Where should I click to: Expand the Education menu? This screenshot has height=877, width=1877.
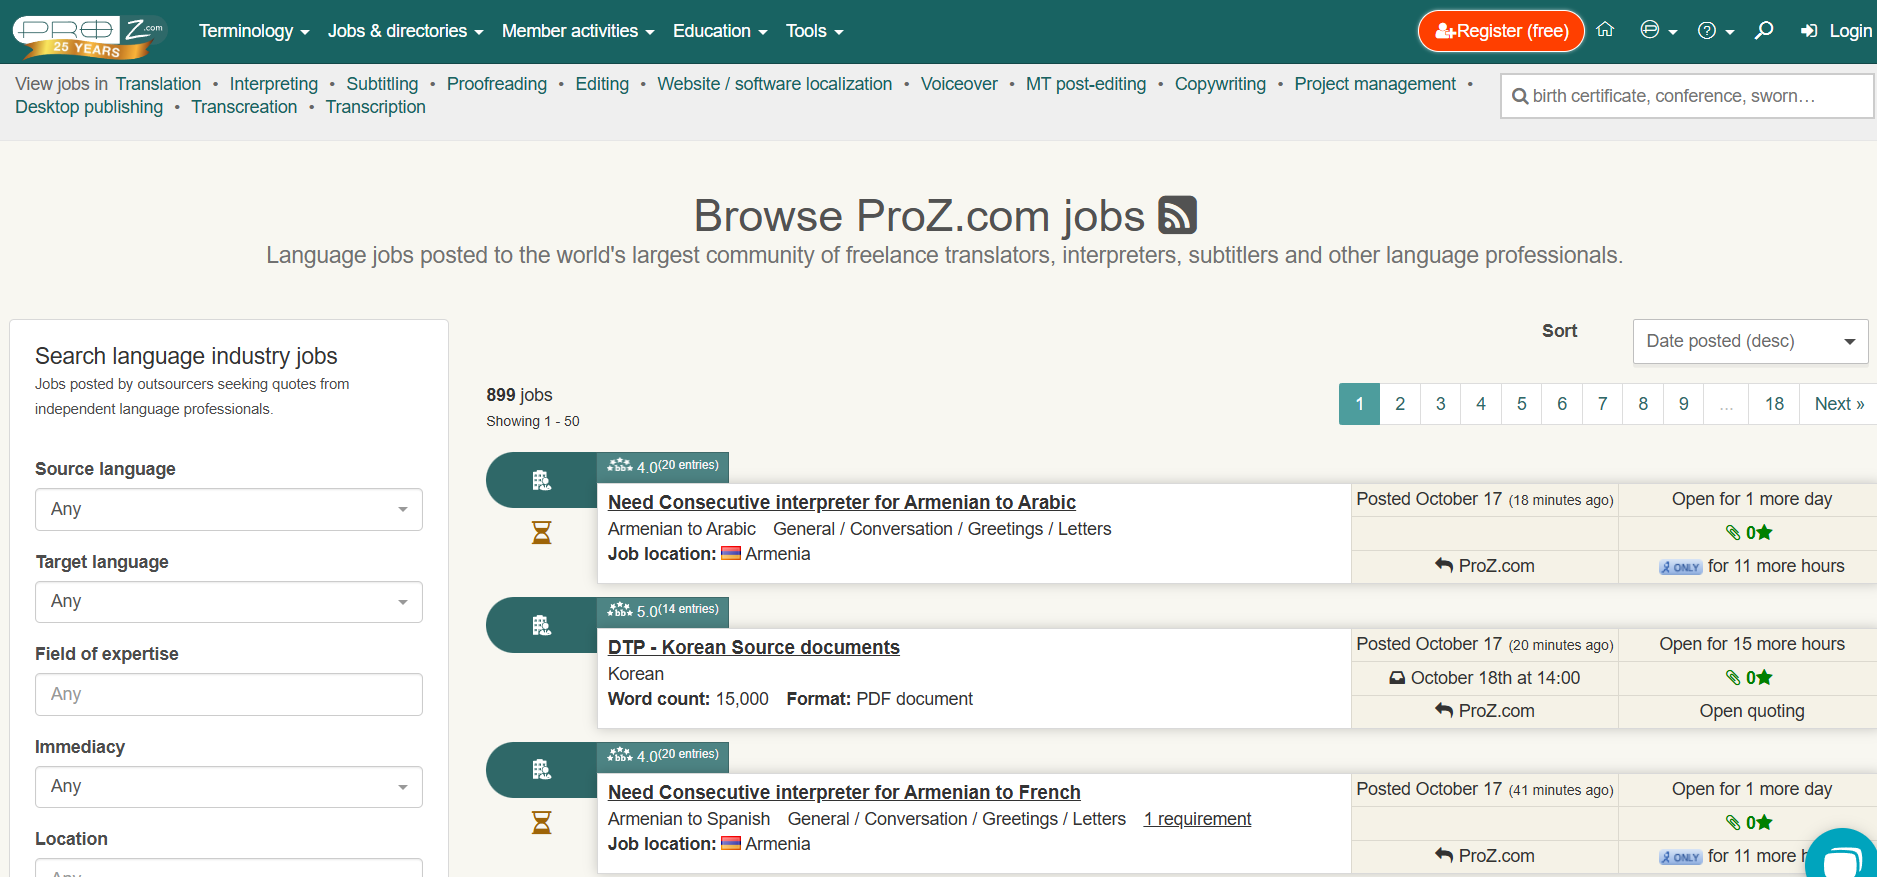720,31
